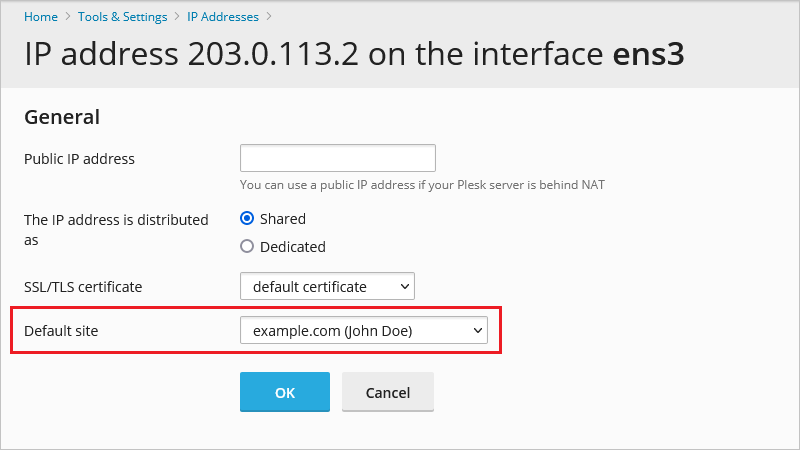Open the Default site dropdown
Screen dimensions: 800x450
[363, 330]
